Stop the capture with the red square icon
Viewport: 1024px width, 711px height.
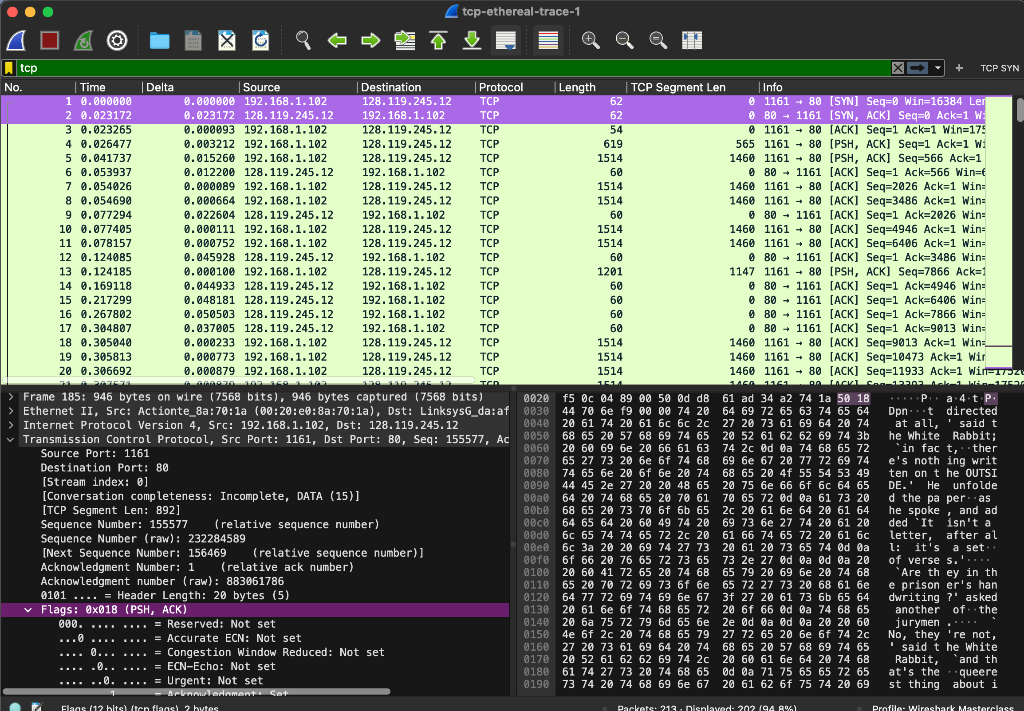[50, 40]
